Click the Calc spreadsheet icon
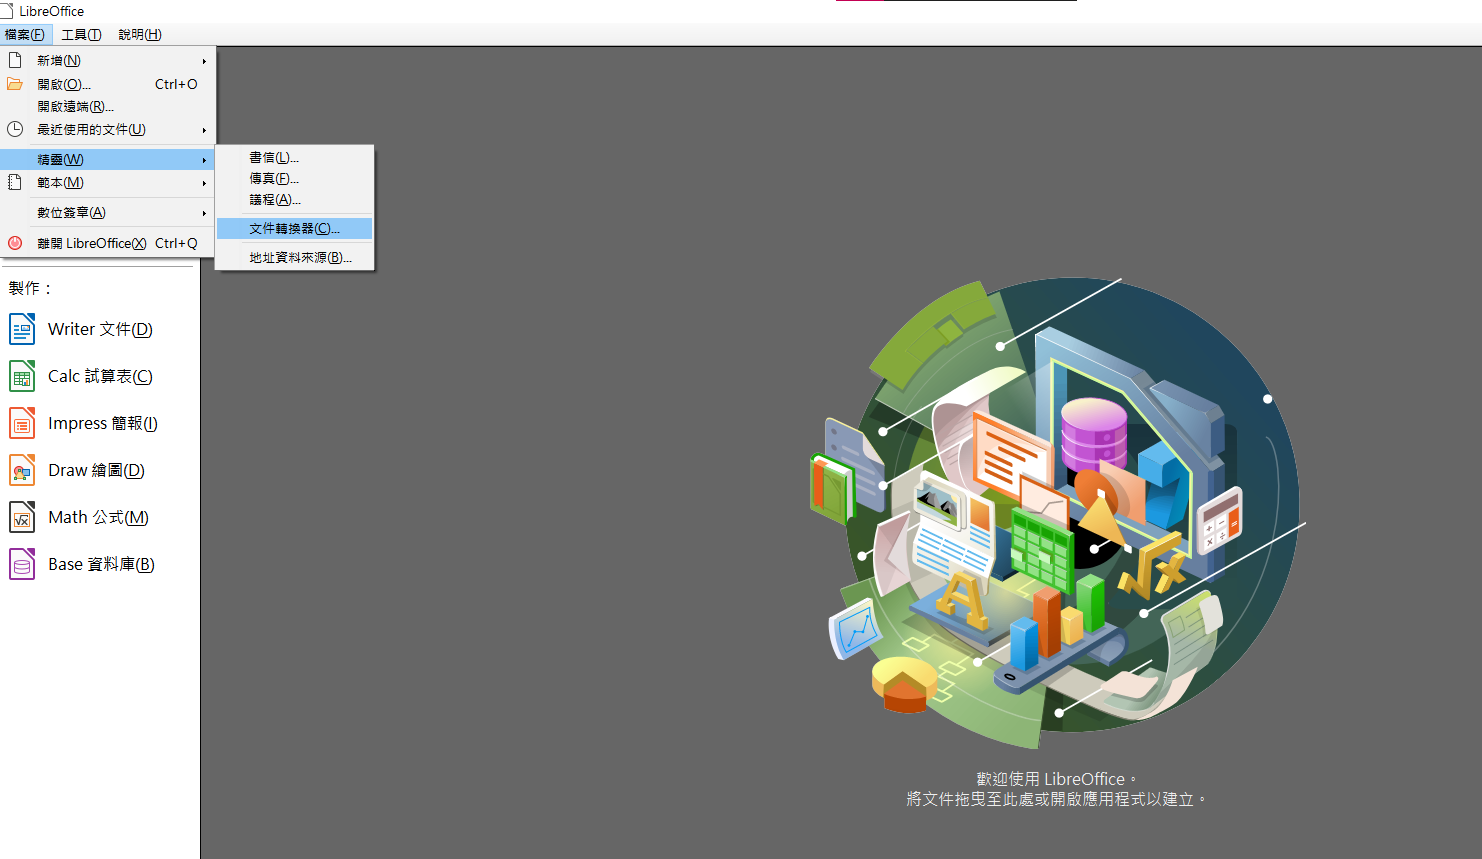The width and height of the screenshot is (1482, 859). (22, 376)
